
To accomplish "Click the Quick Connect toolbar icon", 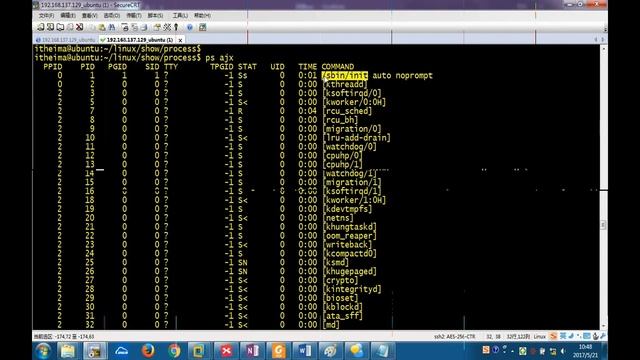I will (x=50, y=27).
